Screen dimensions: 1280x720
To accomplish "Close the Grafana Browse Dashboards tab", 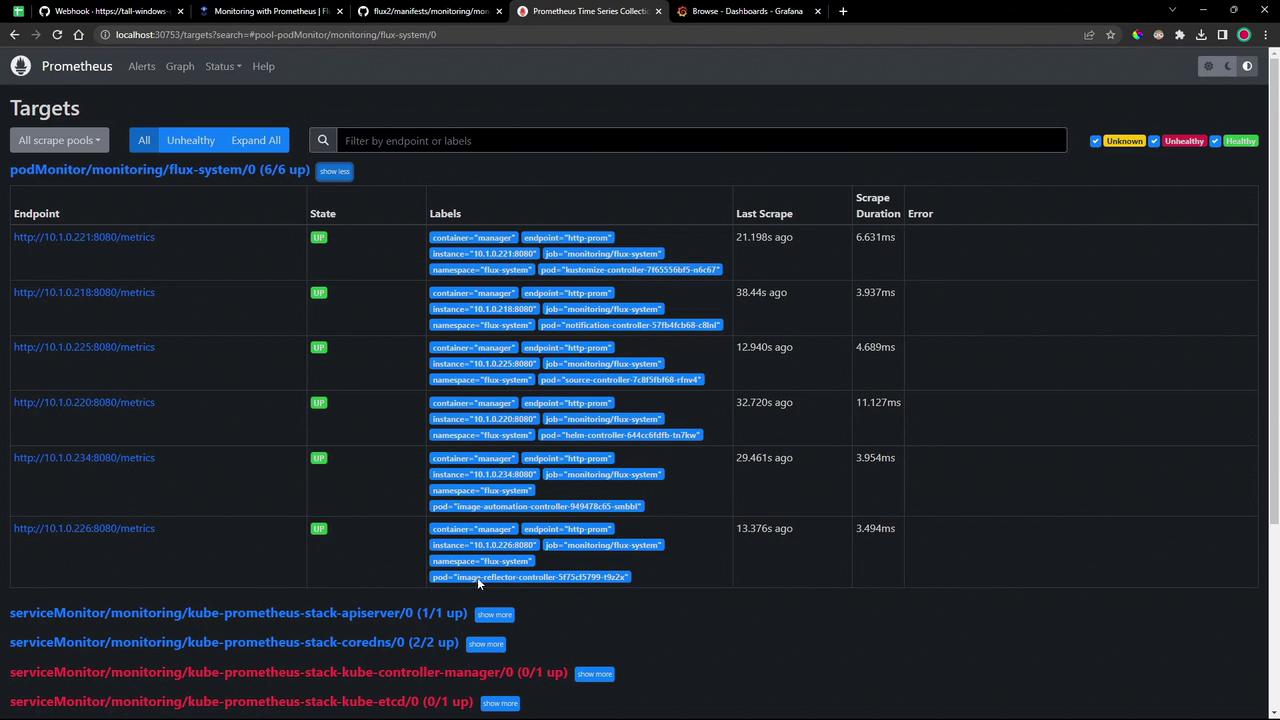I will [x=818, y=11].
